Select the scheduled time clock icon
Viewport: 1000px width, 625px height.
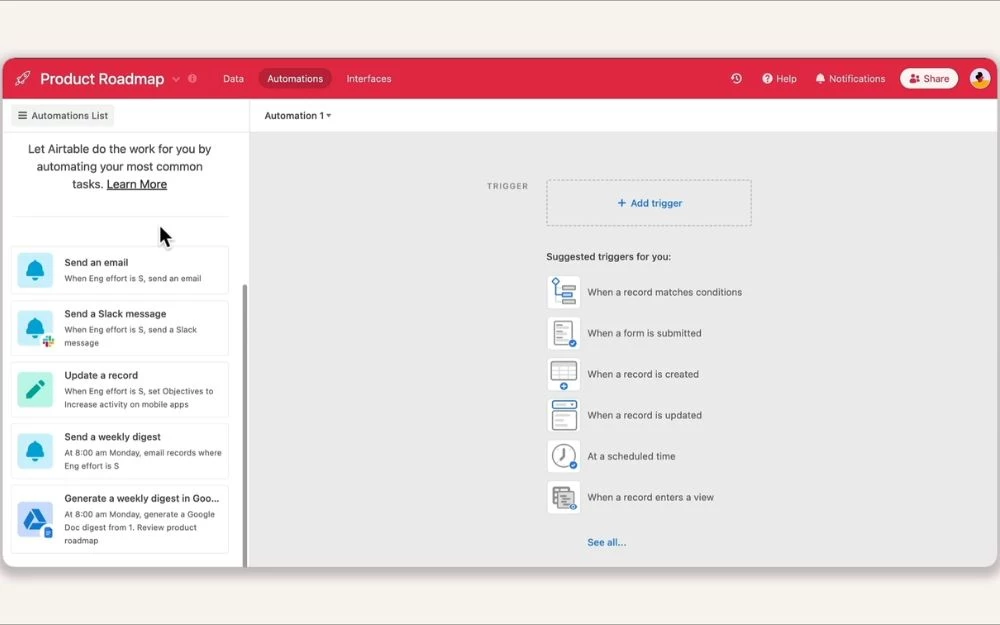[564, 456]
